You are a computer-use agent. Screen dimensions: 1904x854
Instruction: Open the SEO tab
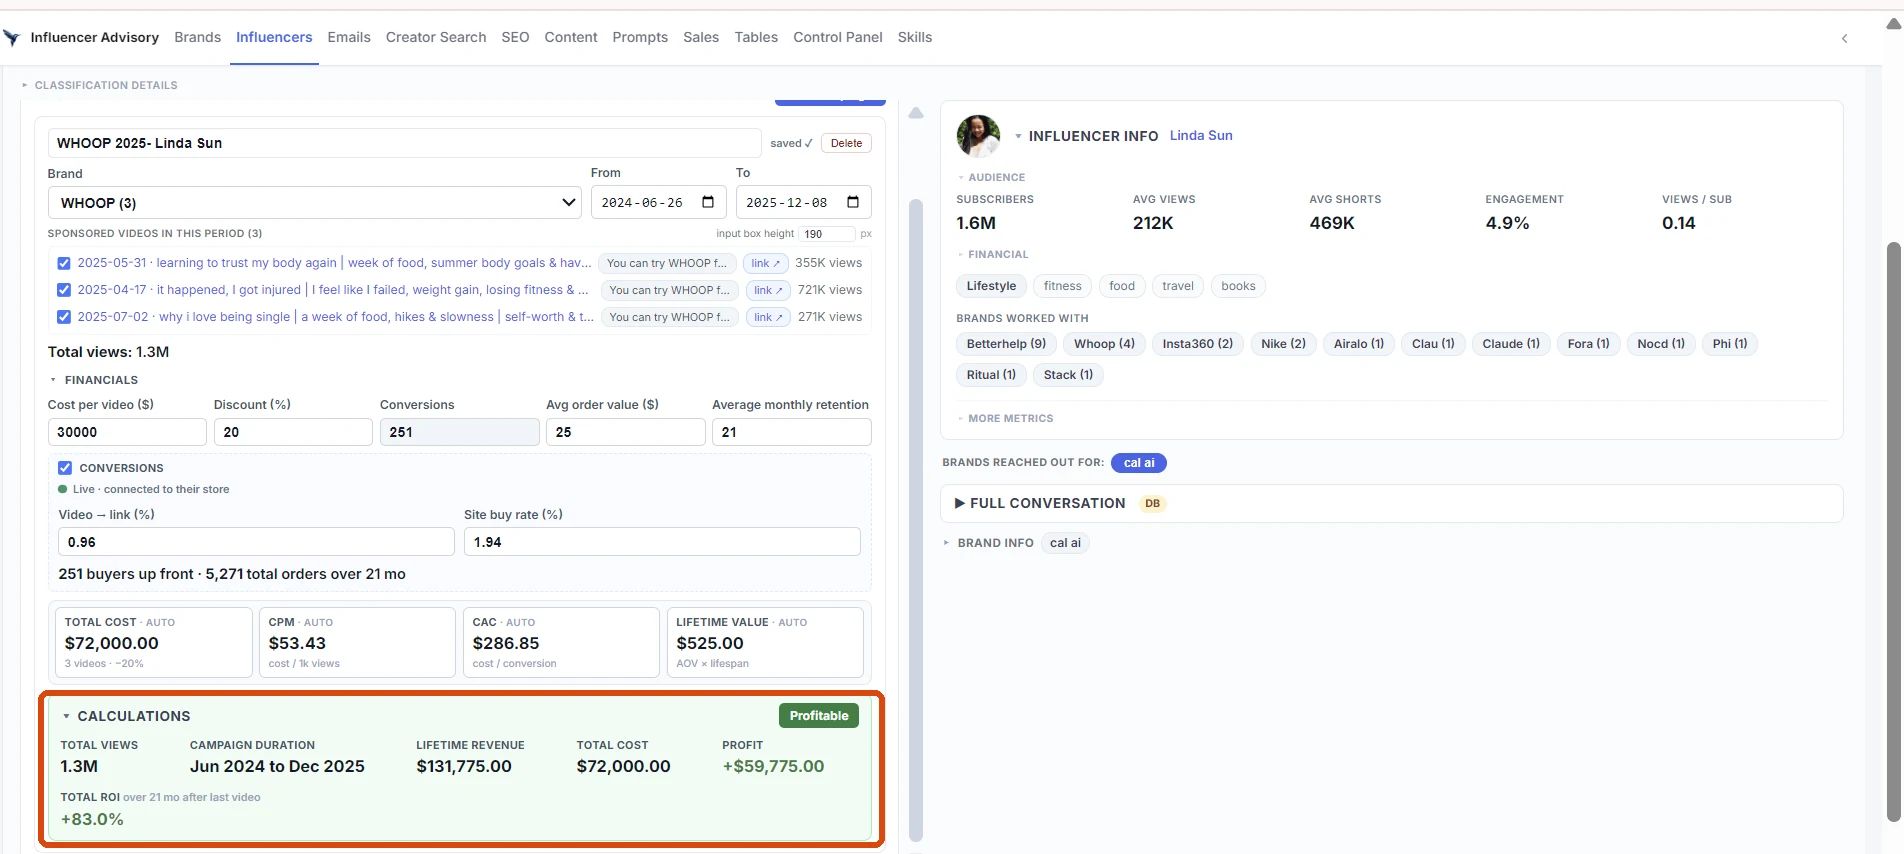pos(515,37)
